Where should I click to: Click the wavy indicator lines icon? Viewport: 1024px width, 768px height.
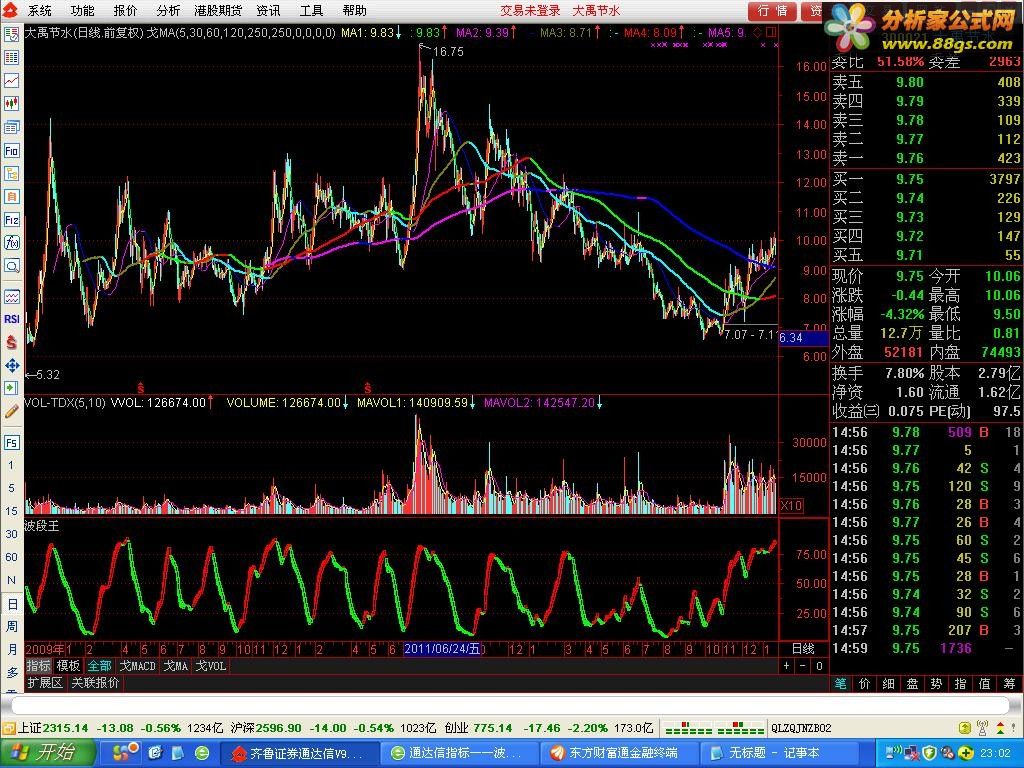[x=12, y=296]
